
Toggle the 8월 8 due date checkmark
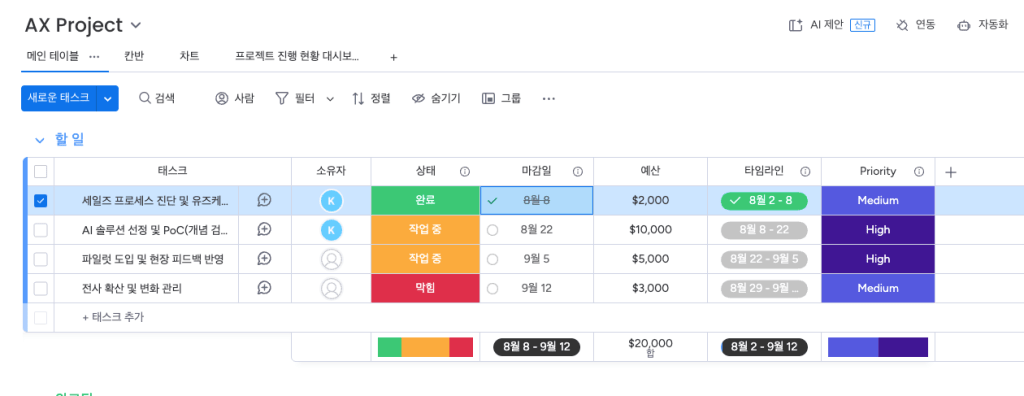[x=492, y=201]
